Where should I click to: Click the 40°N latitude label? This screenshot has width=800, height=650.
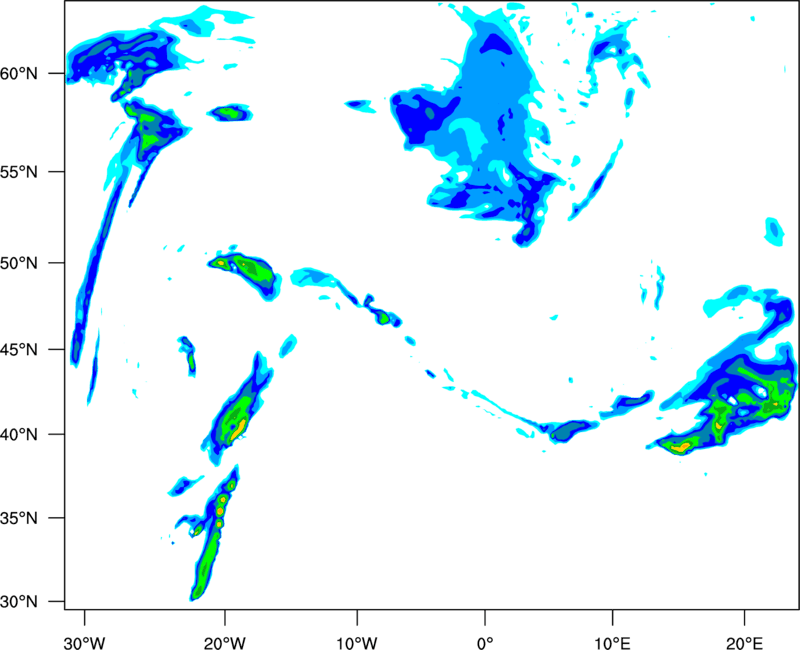tap(19, 435)
